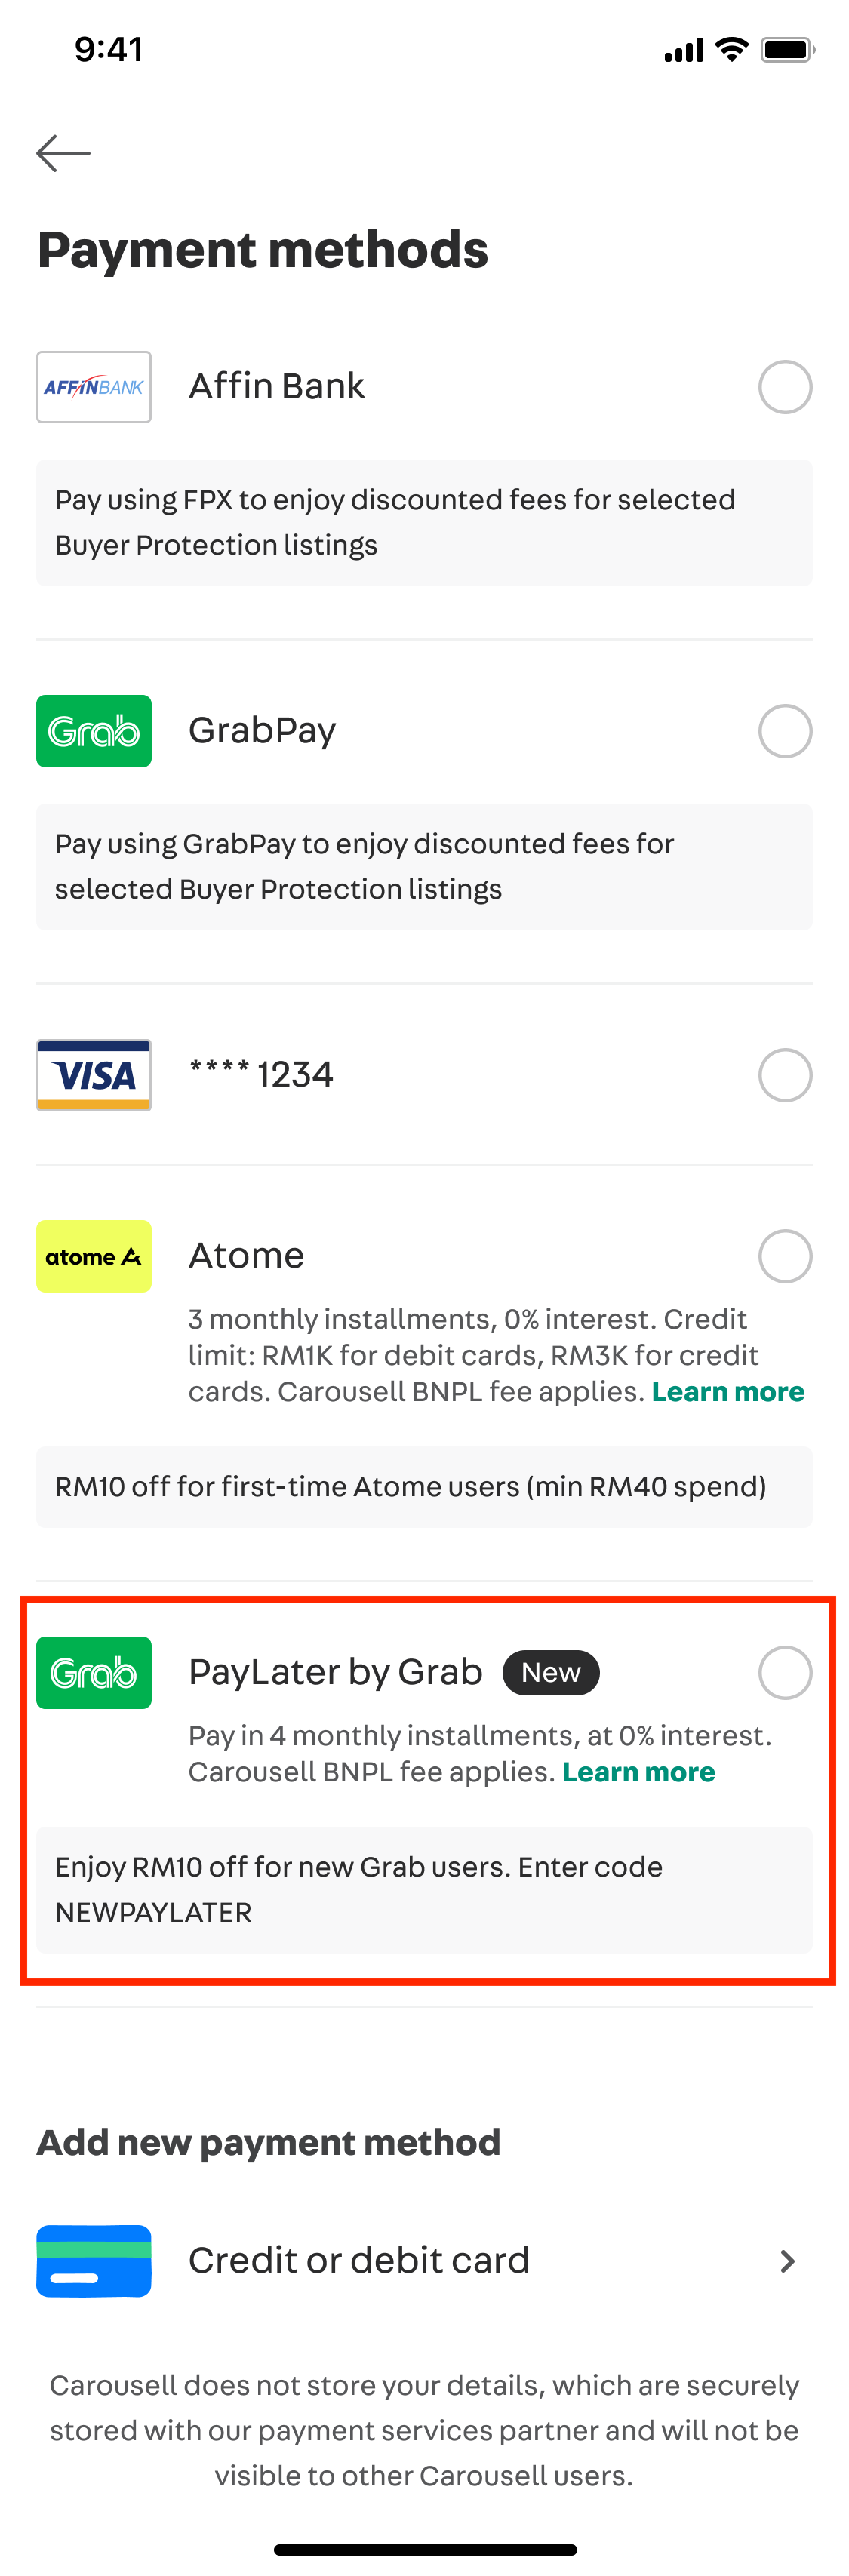
Task: Tap the battery status icon
Action: click(x=788, y=49)
